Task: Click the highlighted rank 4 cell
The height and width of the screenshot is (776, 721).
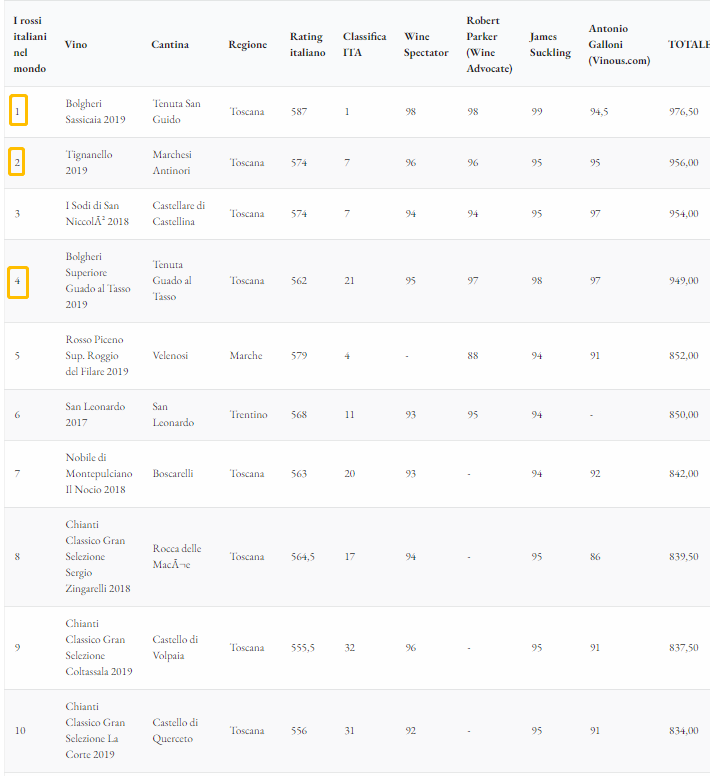Action: [x=18, y=282]
